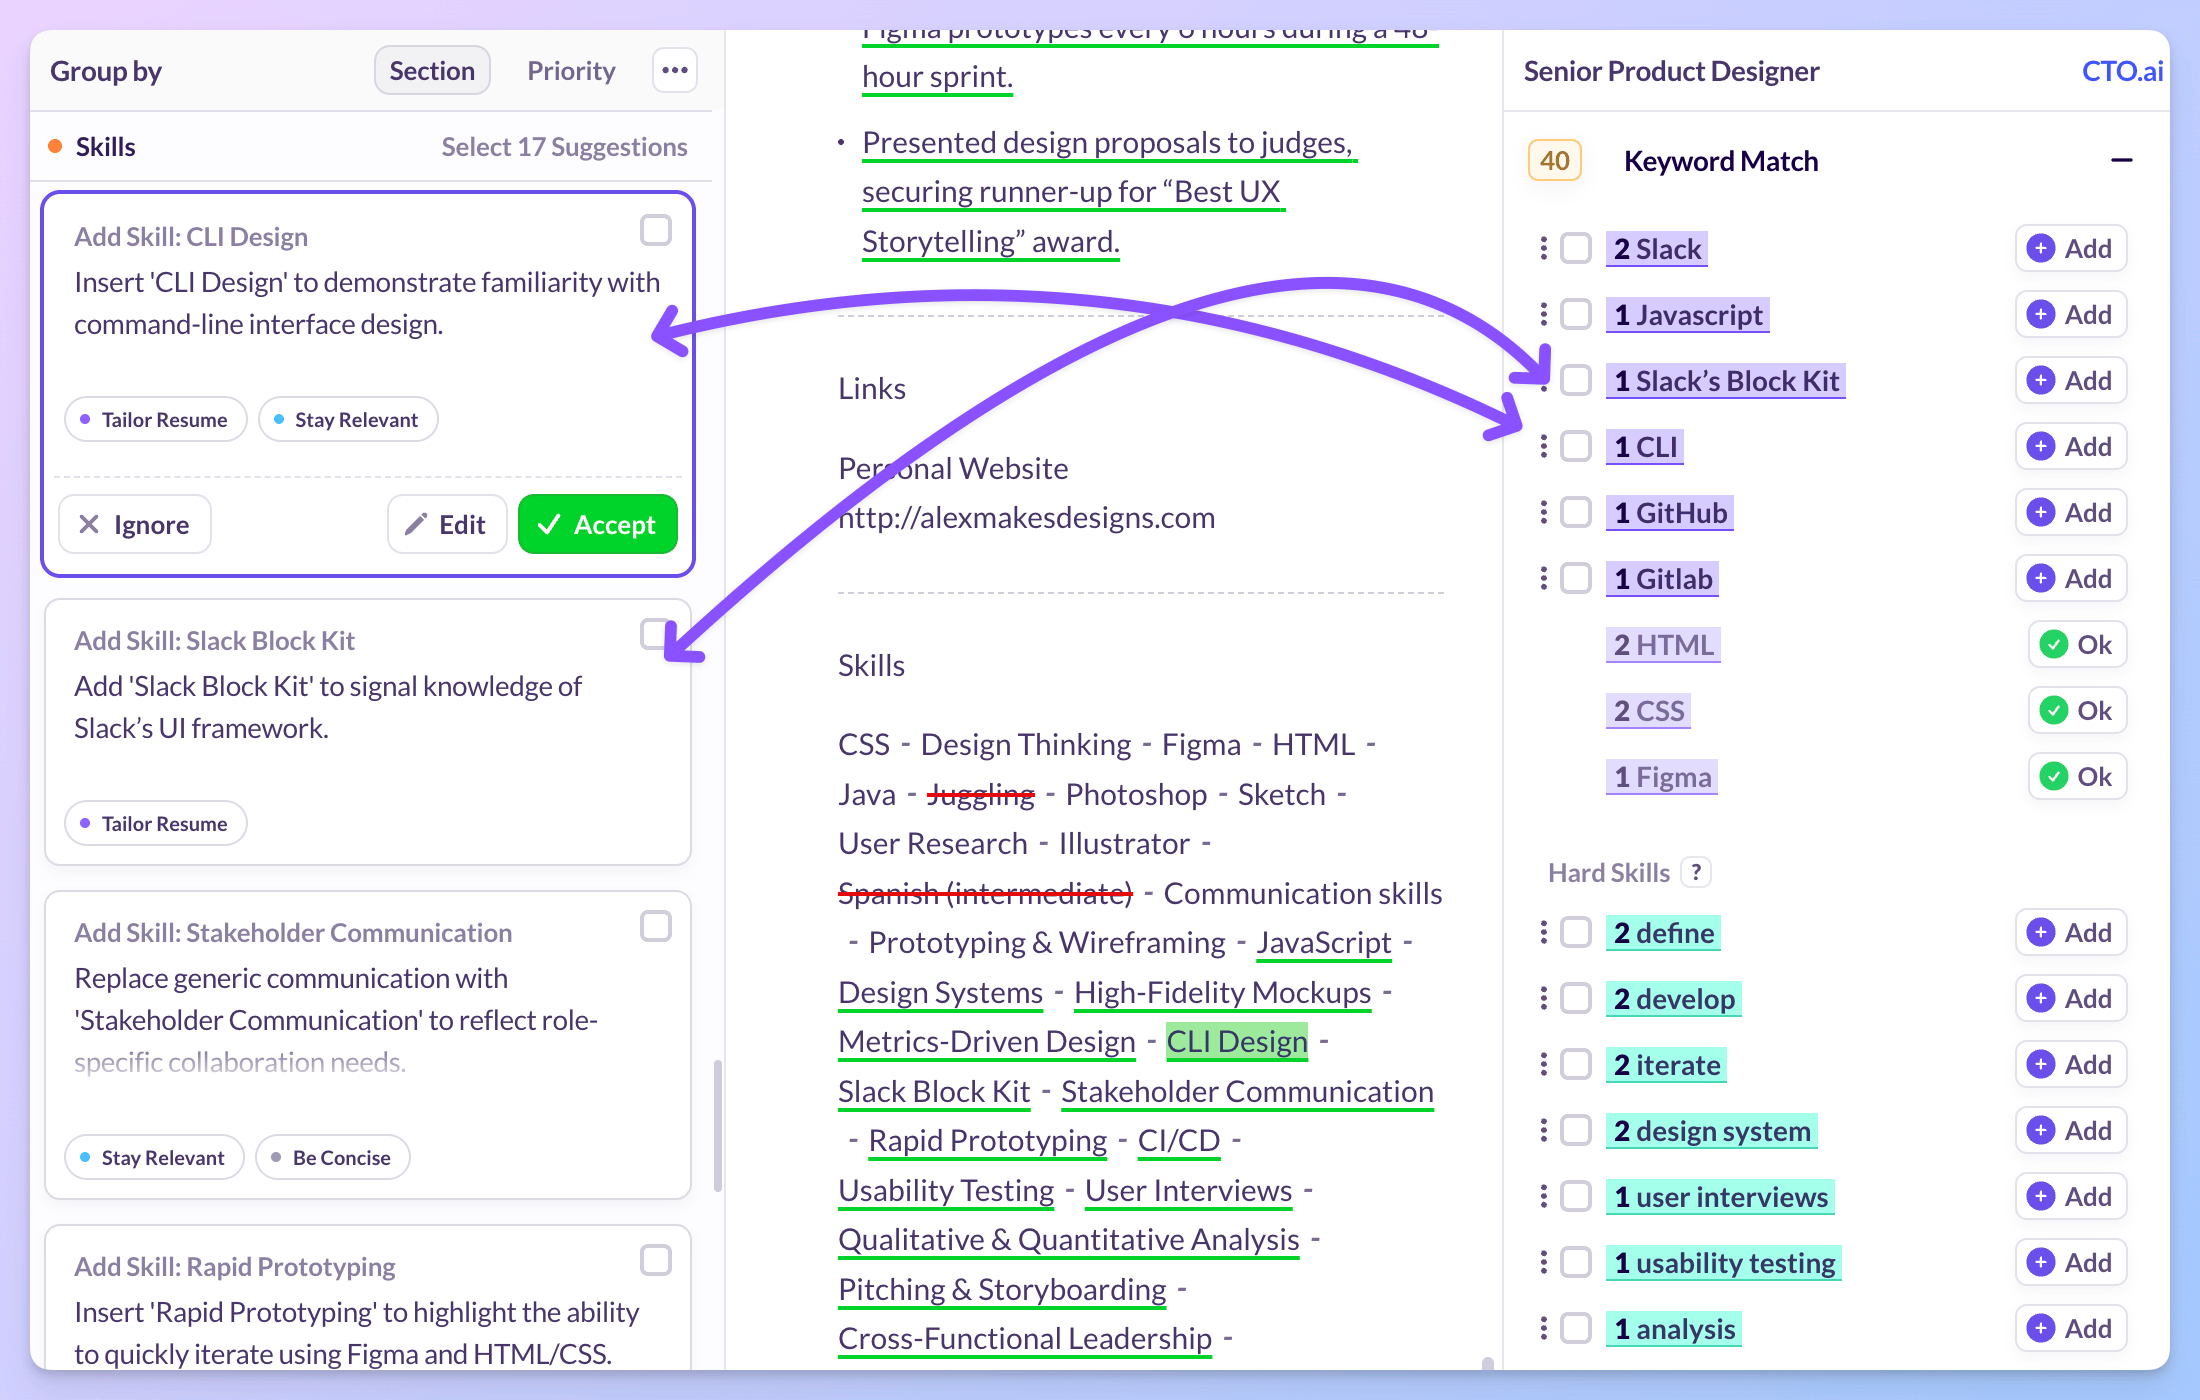2200x1400 pixels.
Task: Add the Slack's Block Kit keyword
Action: coord(2070,380)
